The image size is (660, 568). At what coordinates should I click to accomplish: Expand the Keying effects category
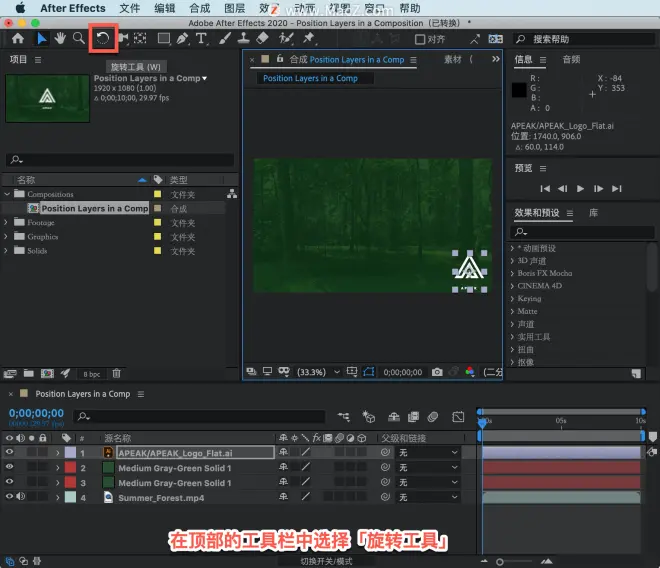512,299
